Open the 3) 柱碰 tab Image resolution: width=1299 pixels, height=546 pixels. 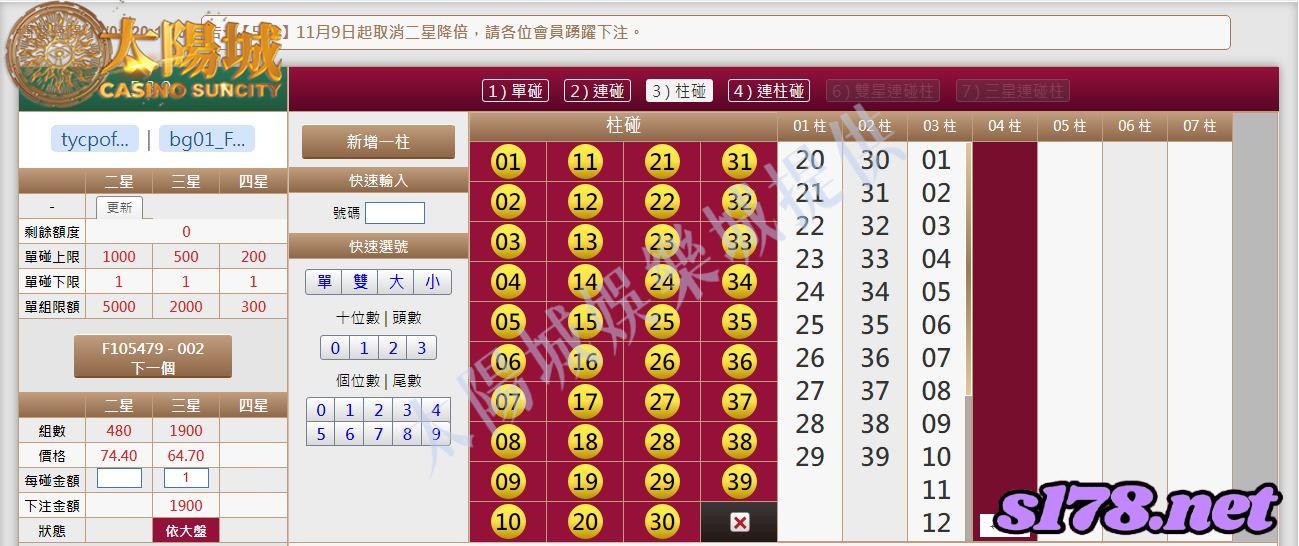click(x=679, y=91)
